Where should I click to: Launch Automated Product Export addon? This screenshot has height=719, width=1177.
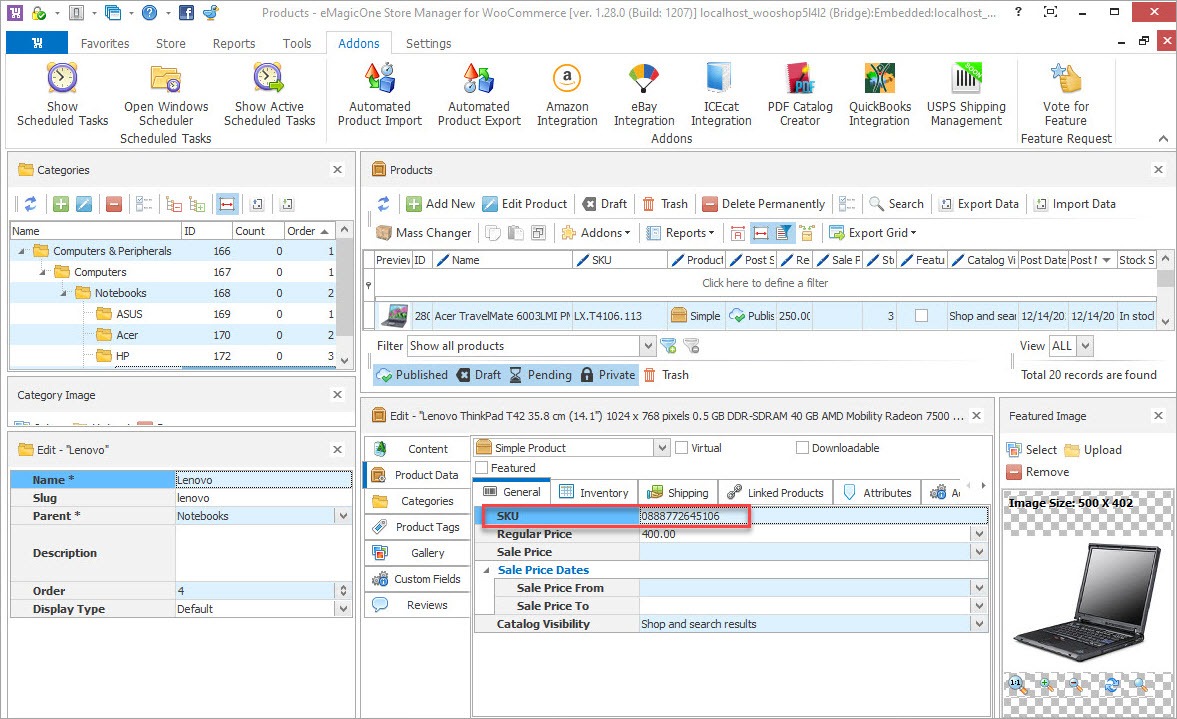click(x=479, y=95)
